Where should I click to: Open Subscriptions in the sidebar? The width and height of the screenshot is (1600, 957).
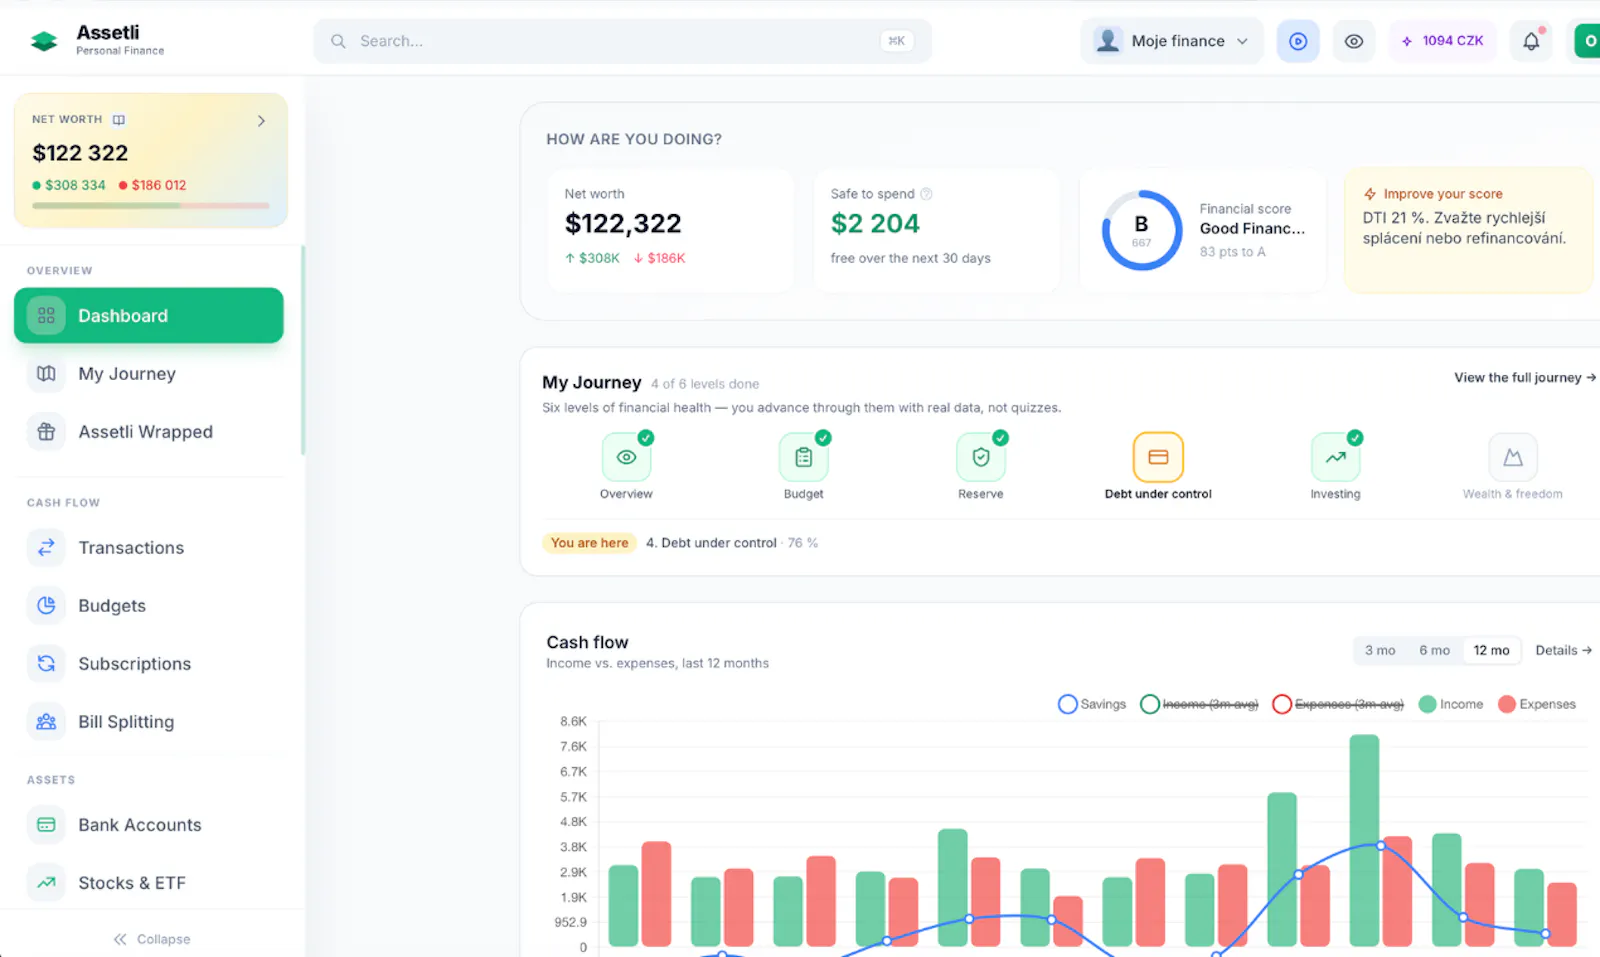point(149,664)
